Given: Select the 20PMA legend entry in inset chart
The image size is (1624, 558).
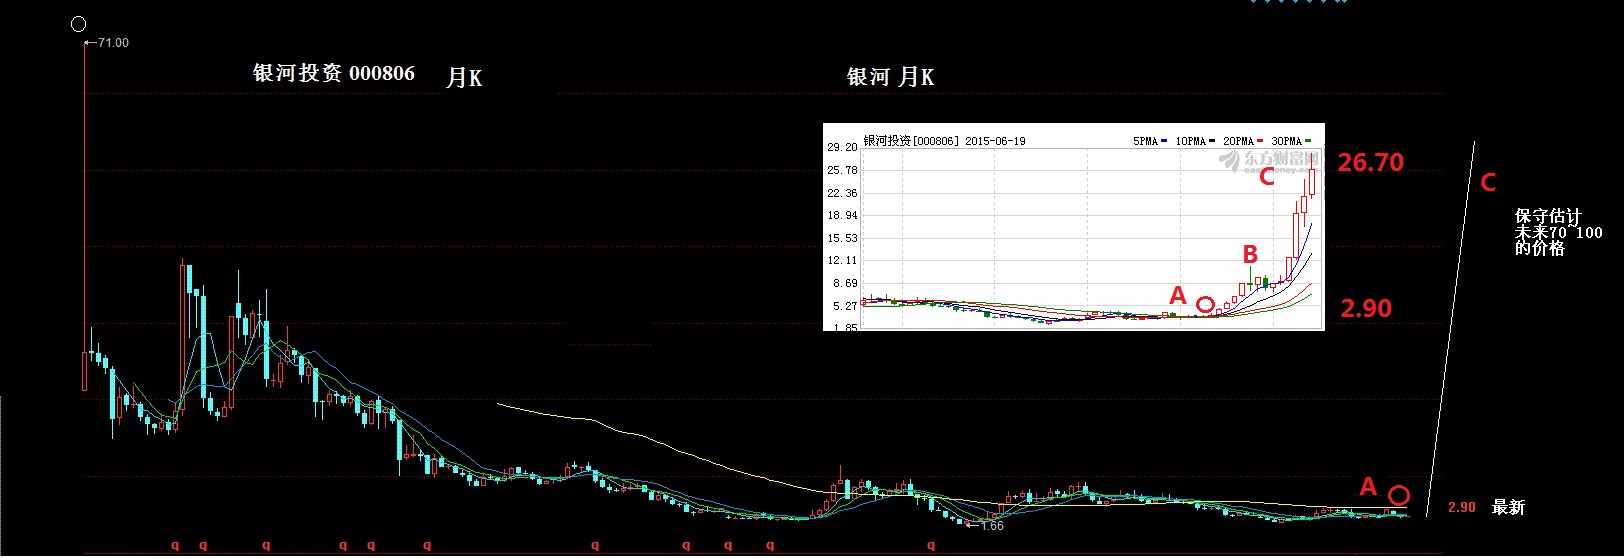Looking at the screenshot, I should click(1243, 142).
